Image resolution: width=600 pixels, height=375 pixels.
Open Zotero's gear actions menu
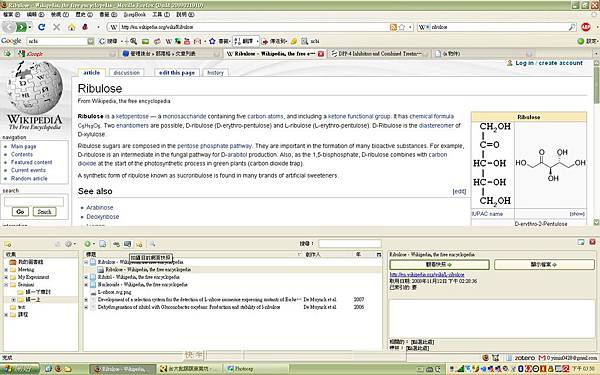(69, 244)
